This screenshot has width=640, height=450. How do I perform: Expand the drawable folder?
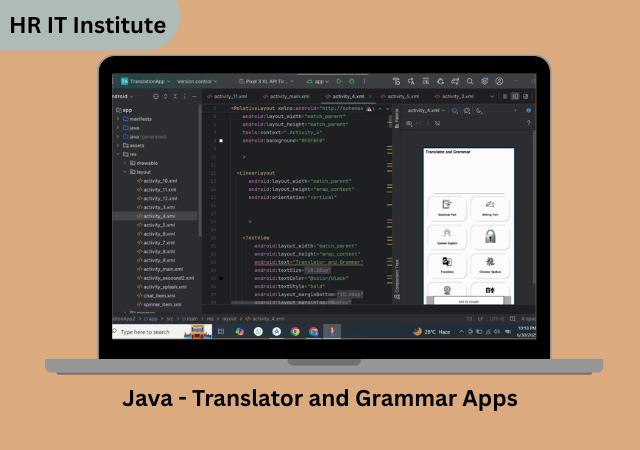coord(125,163)
